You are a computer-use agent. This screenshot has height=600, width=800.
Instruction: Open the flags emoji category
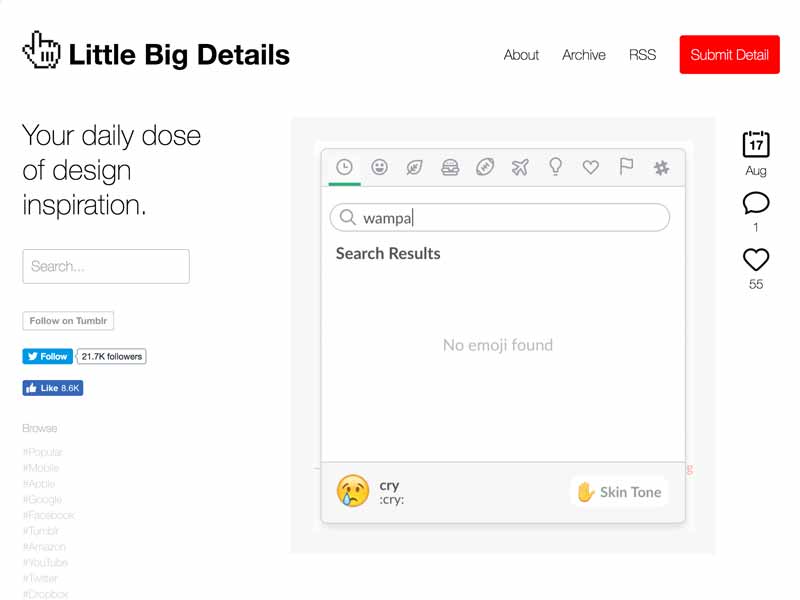(x=625, y=167)
